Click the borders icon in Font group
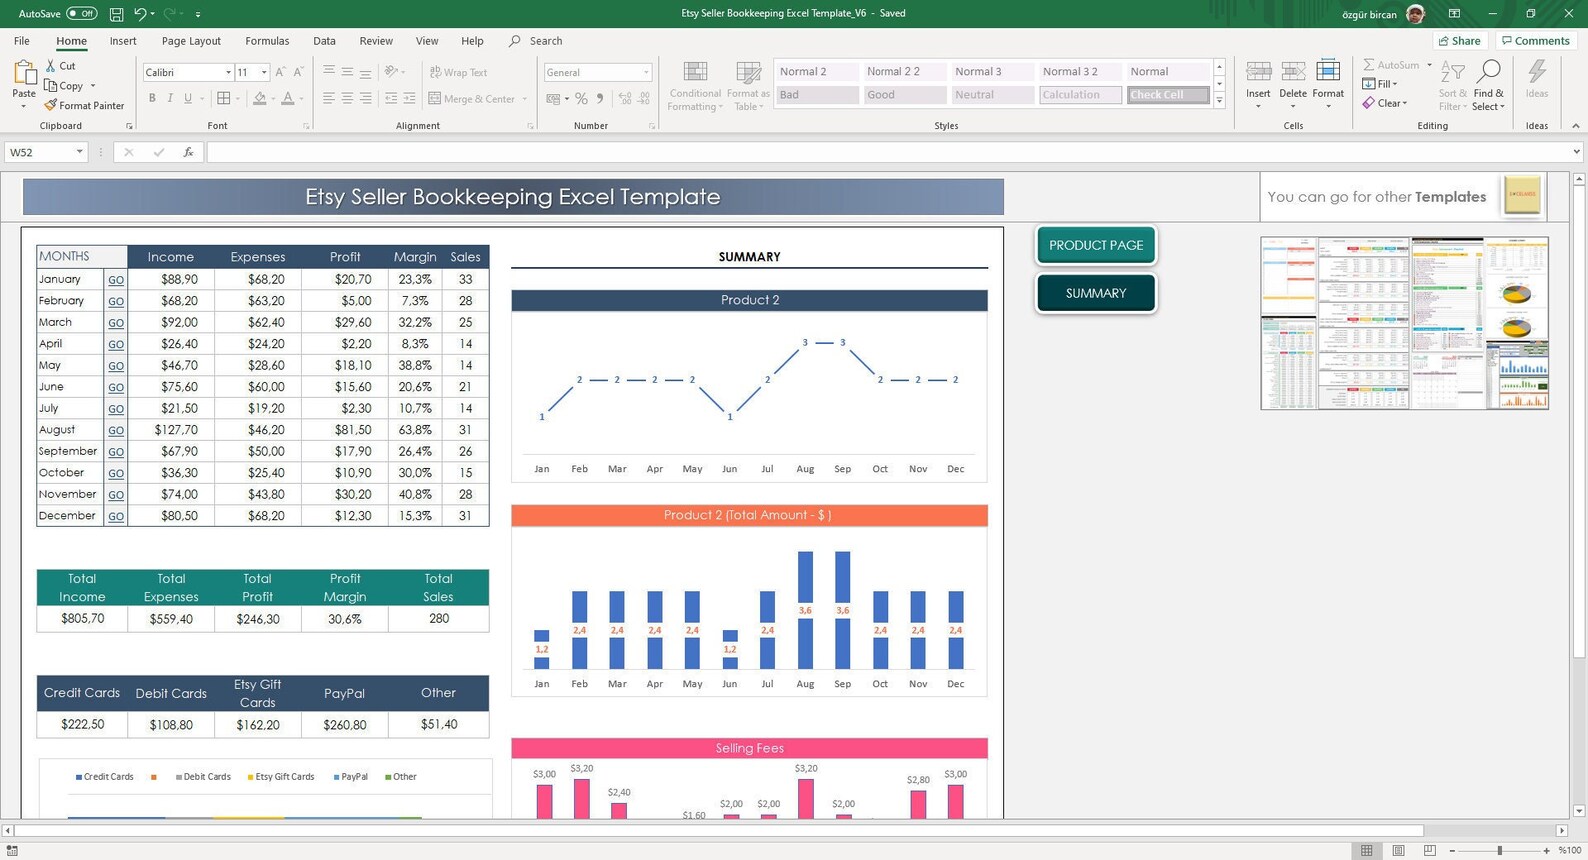The height and width of the screenshot is (860, 1588). pos(224,98)
